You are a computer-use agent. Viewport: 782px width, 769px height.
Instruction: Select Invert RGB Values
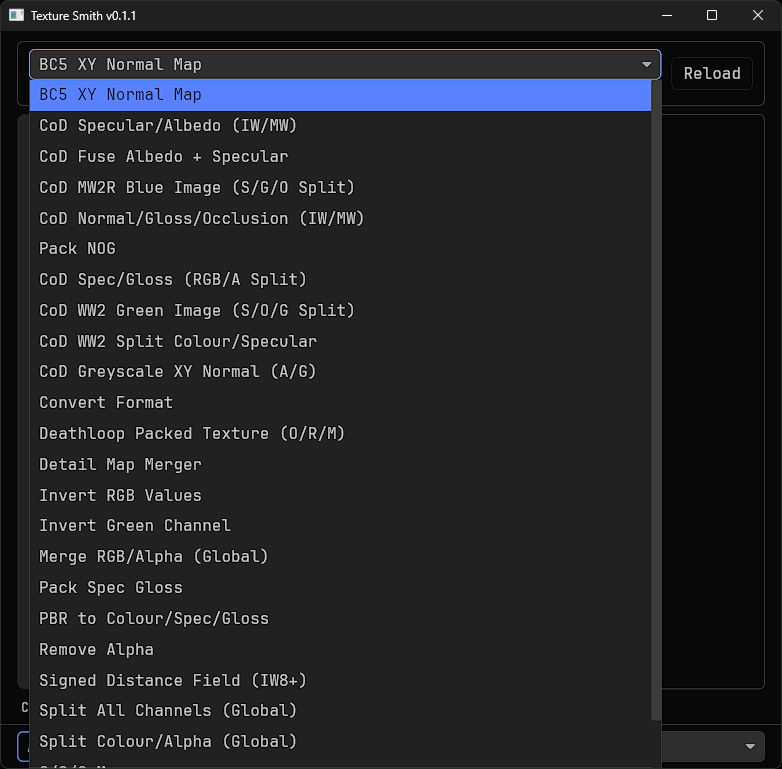[341, 496]
